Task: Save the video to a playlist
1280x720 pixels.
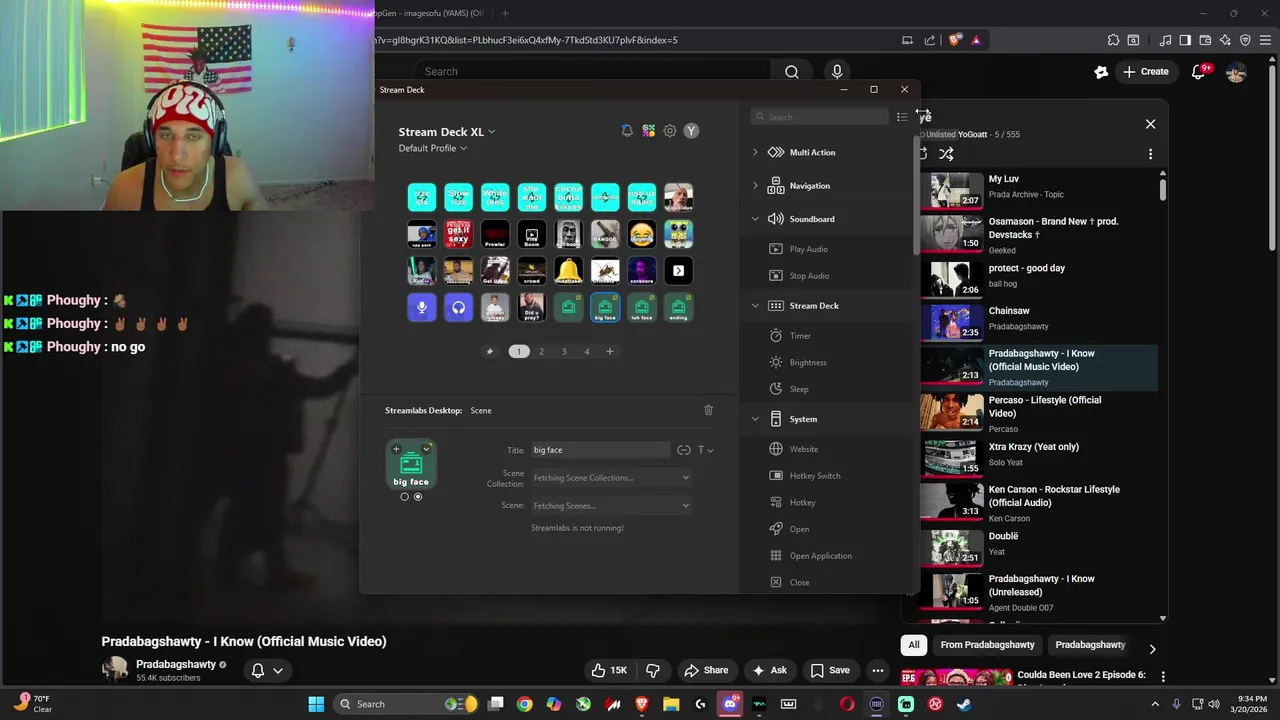Action: tap(830, 670)
